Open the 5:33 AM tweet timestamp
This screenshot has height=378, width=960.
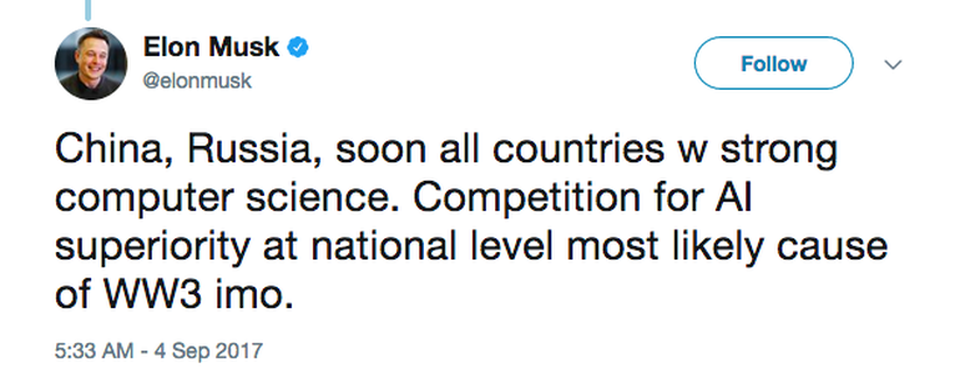point(94,351)
